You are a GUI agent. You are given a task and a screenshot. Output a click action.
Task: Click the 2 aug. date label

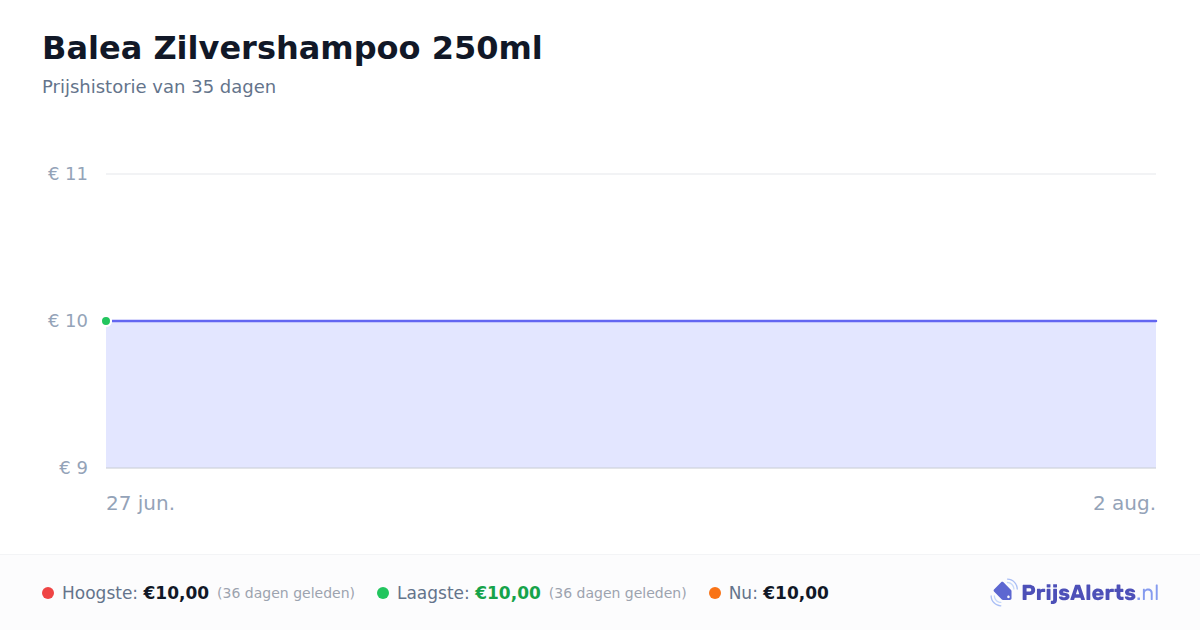(1124, 503)
